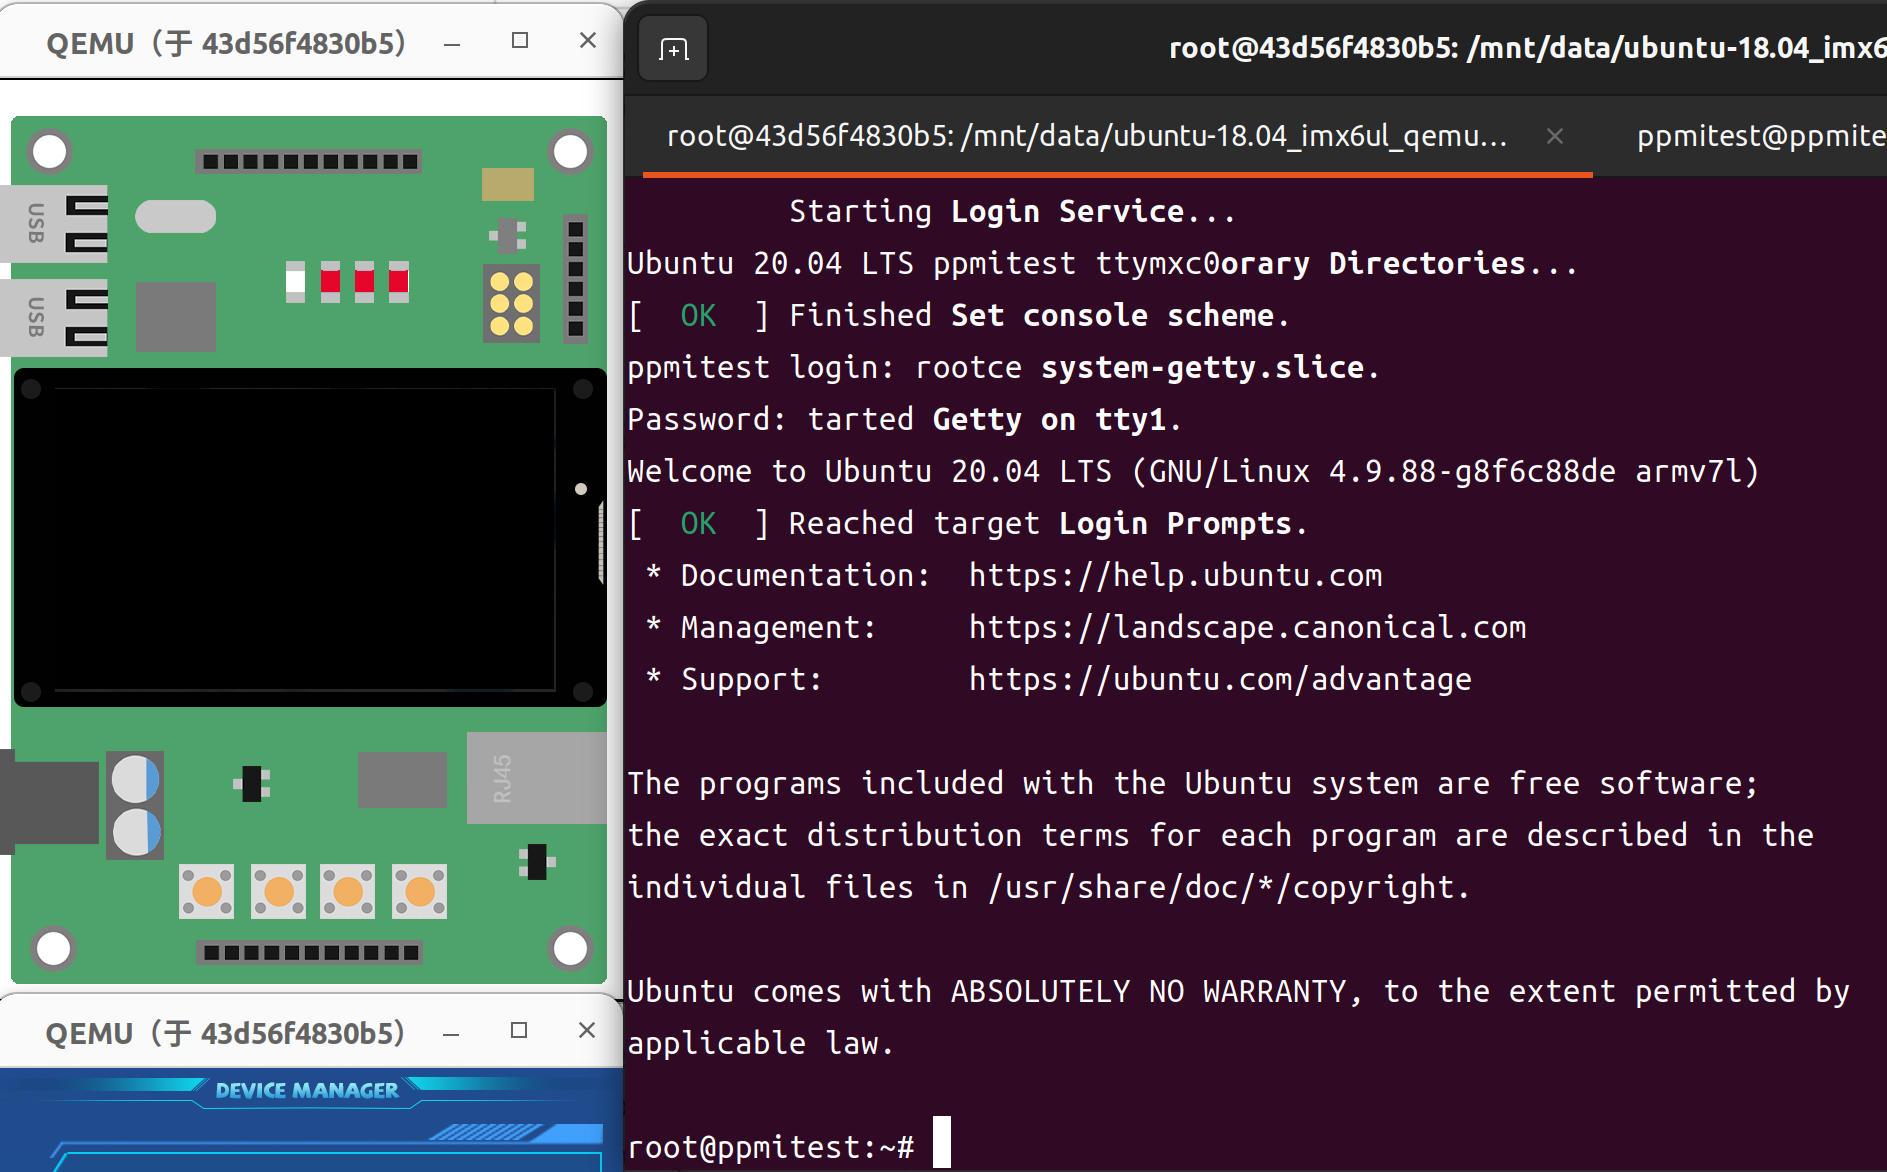Click the small transistor near the capacitors
The height and width of the screenshot is (1172, 1887).
(252, 784)
